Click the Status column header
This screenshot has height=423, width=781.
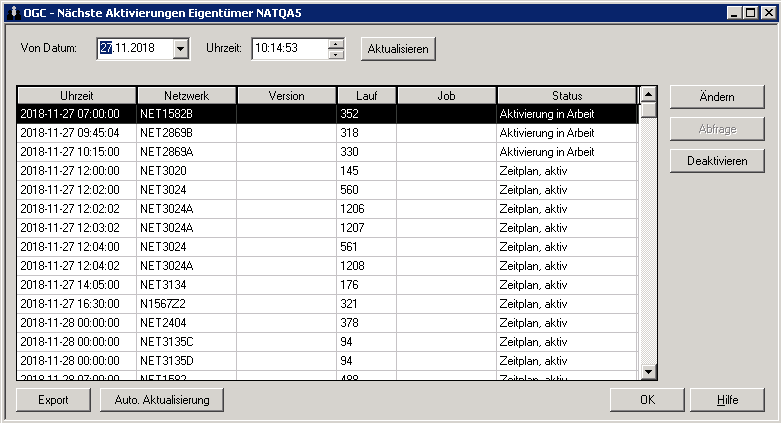(x=566, y=95)
